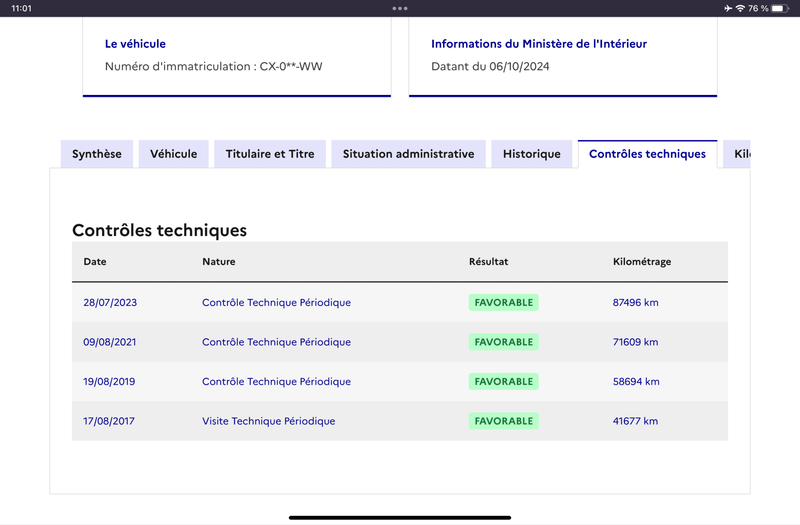
Task: Go to the Historique tab
Action: [x=532, y=154]
